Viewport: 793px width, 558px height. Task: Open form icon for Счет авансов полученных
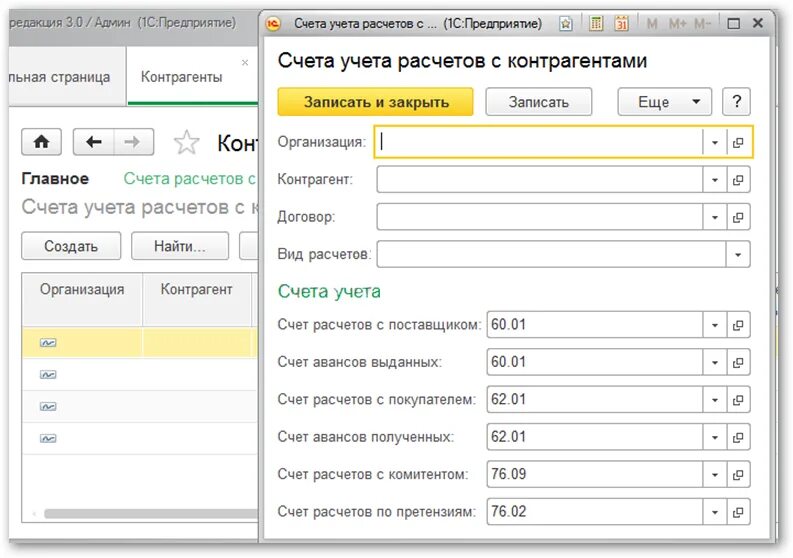(738, 437)
